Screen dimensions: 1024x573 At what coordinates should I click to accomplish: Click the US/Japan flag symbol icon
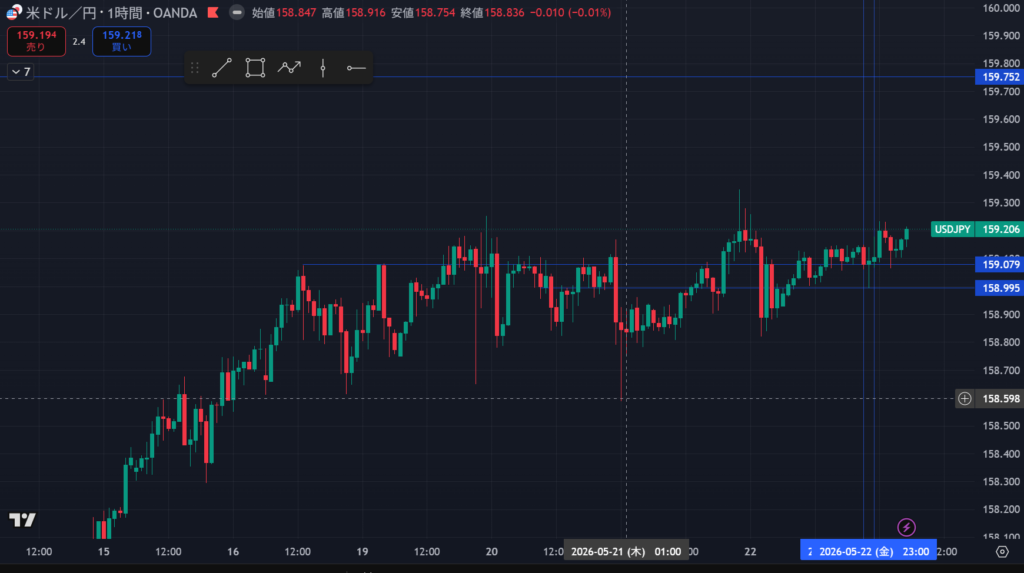click(14, 12)
